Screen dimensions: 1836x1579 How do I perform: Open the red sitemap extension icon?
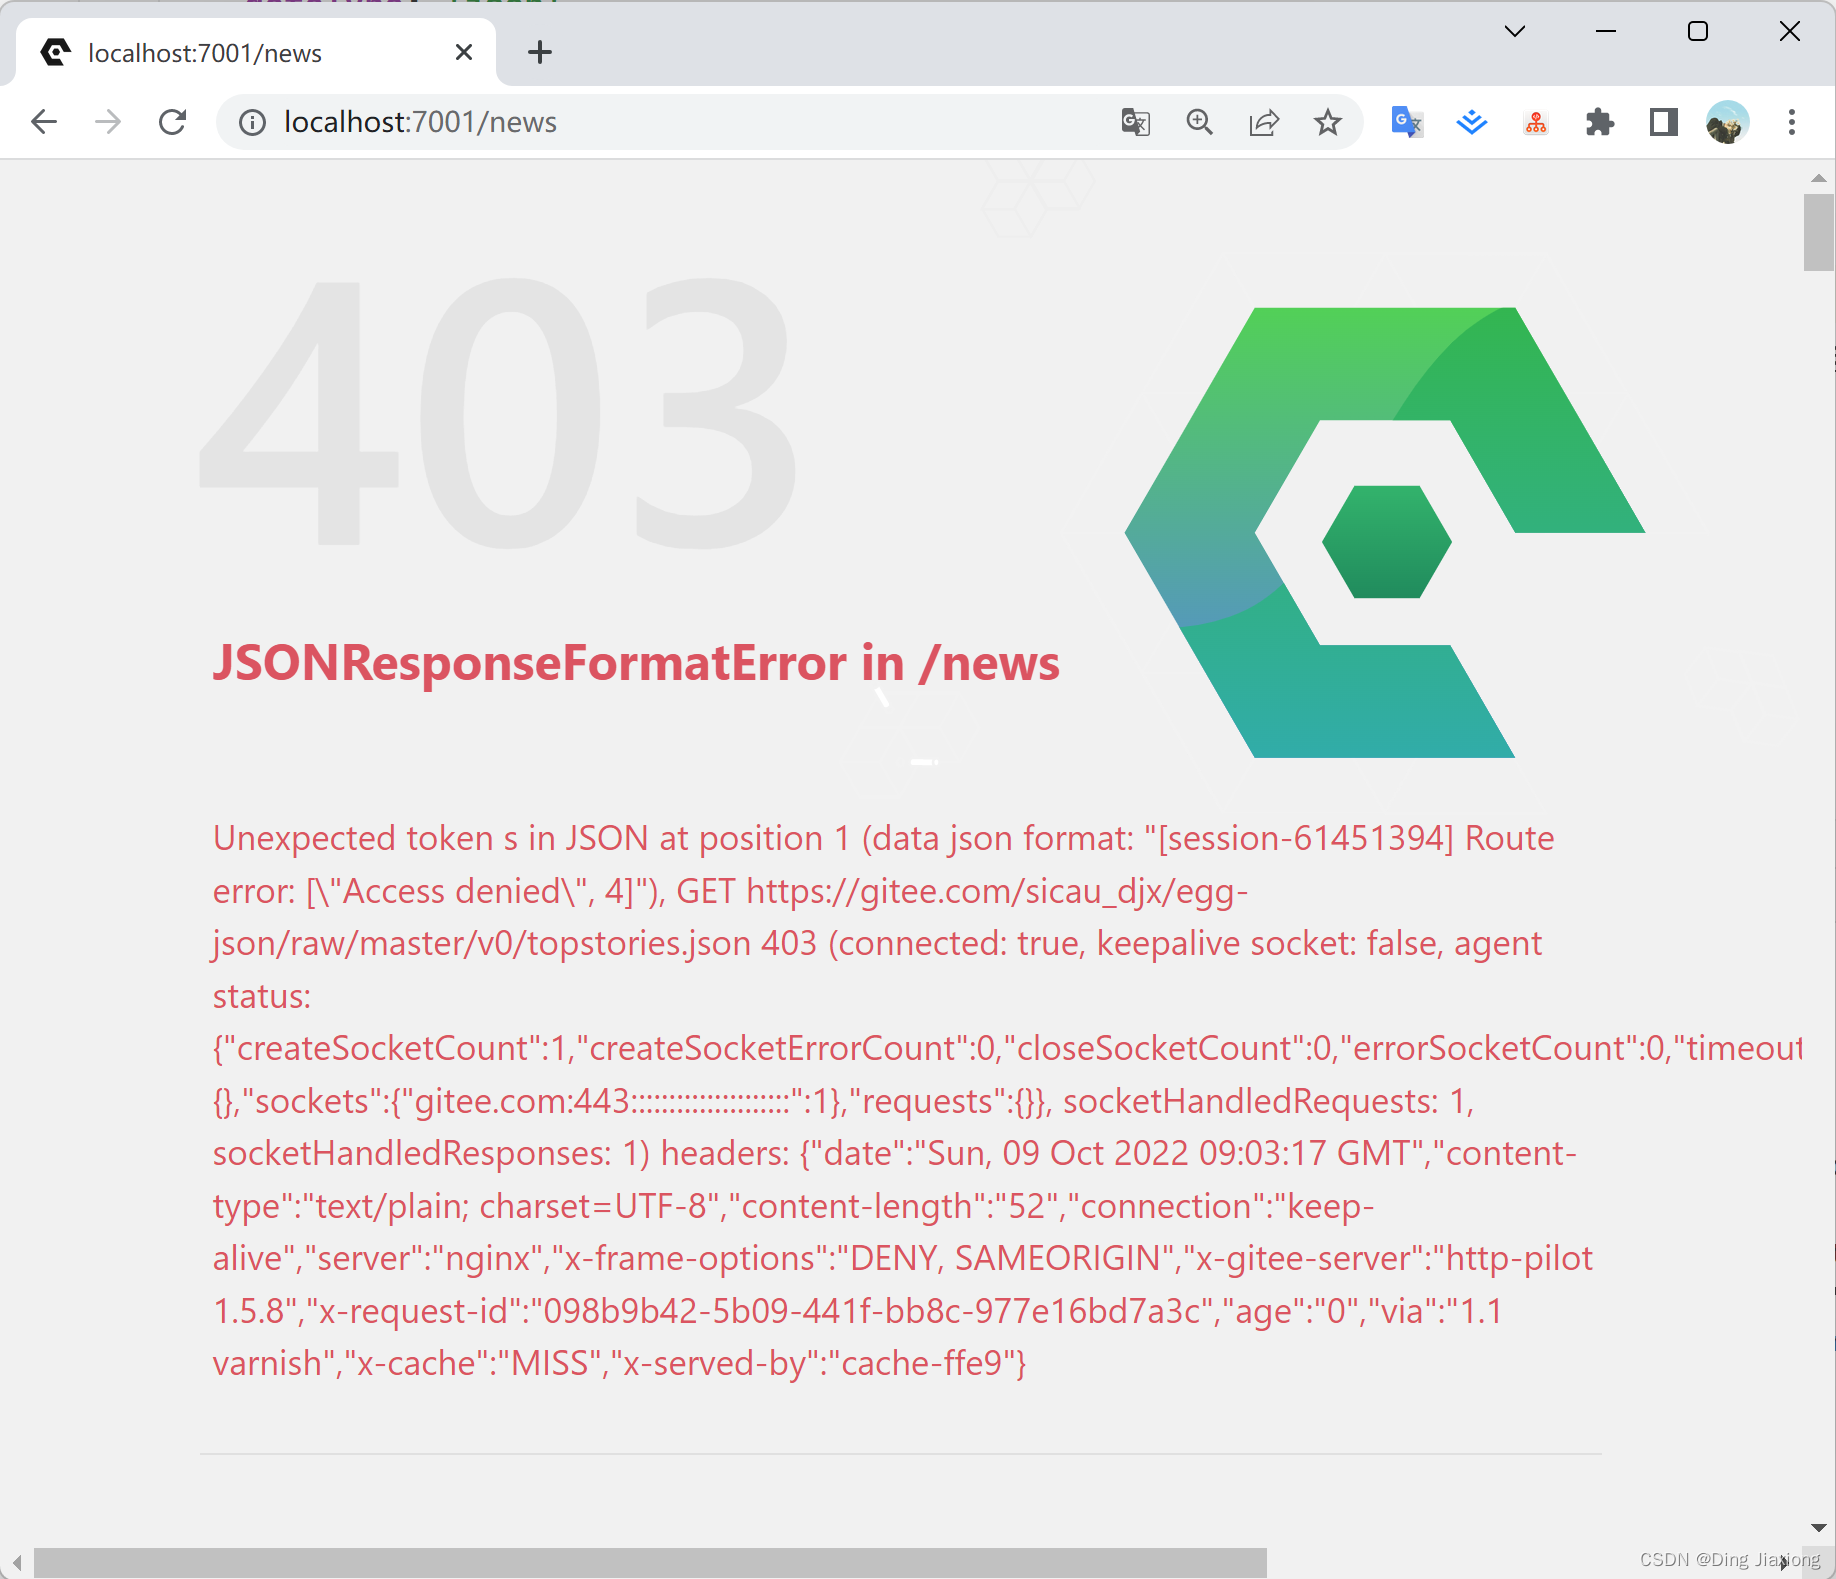pos(1536,122)
